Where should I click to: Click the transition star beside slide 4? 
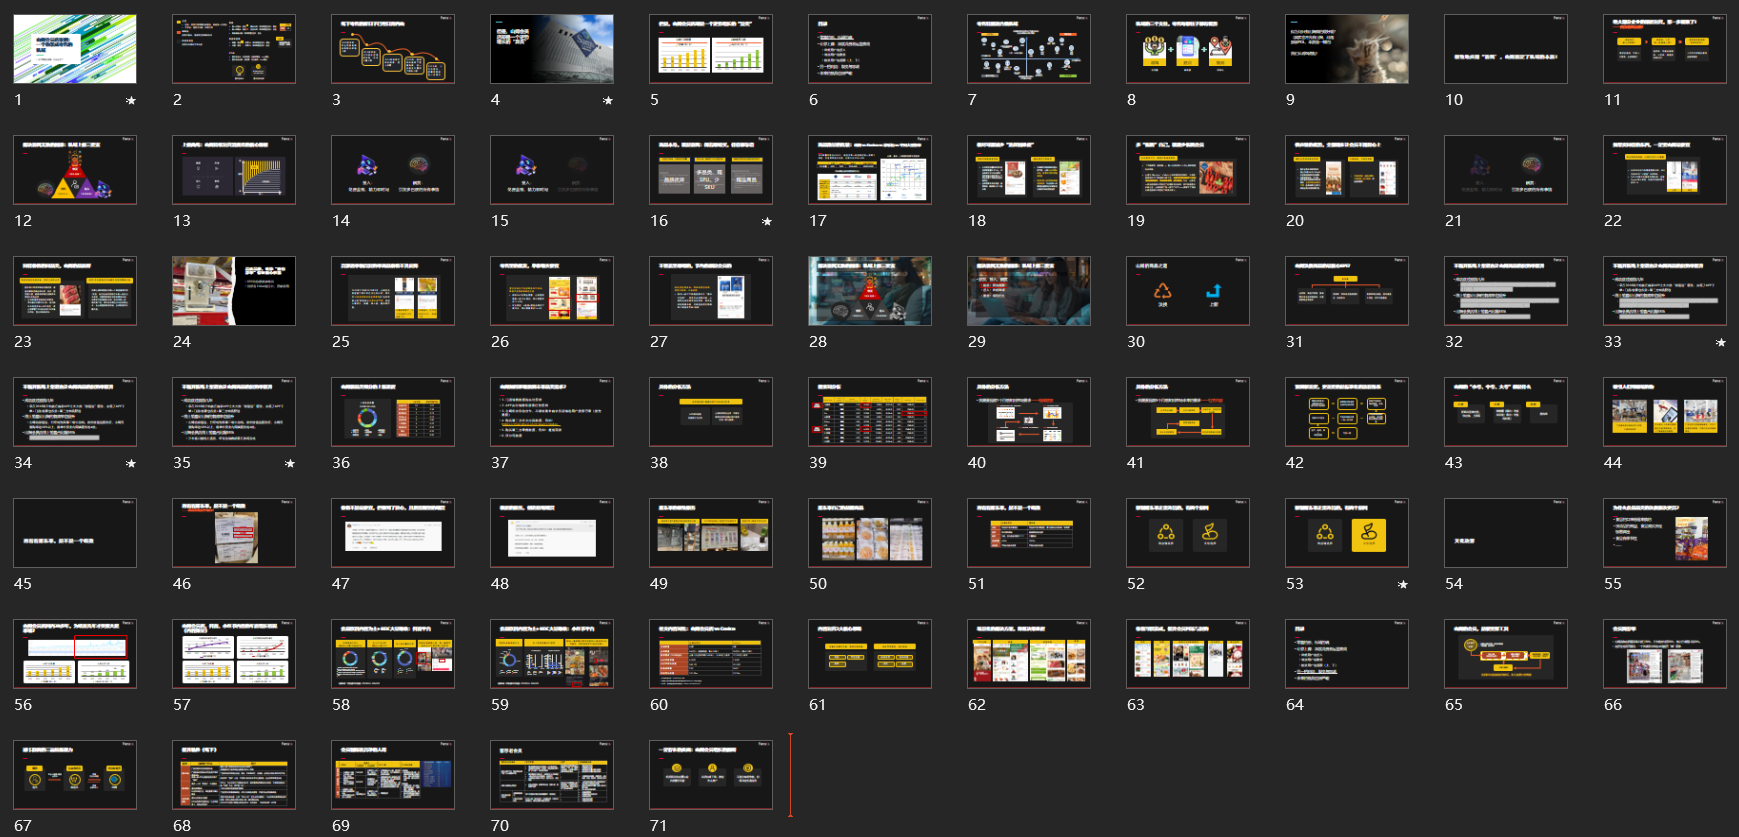(x=608, y=101)
